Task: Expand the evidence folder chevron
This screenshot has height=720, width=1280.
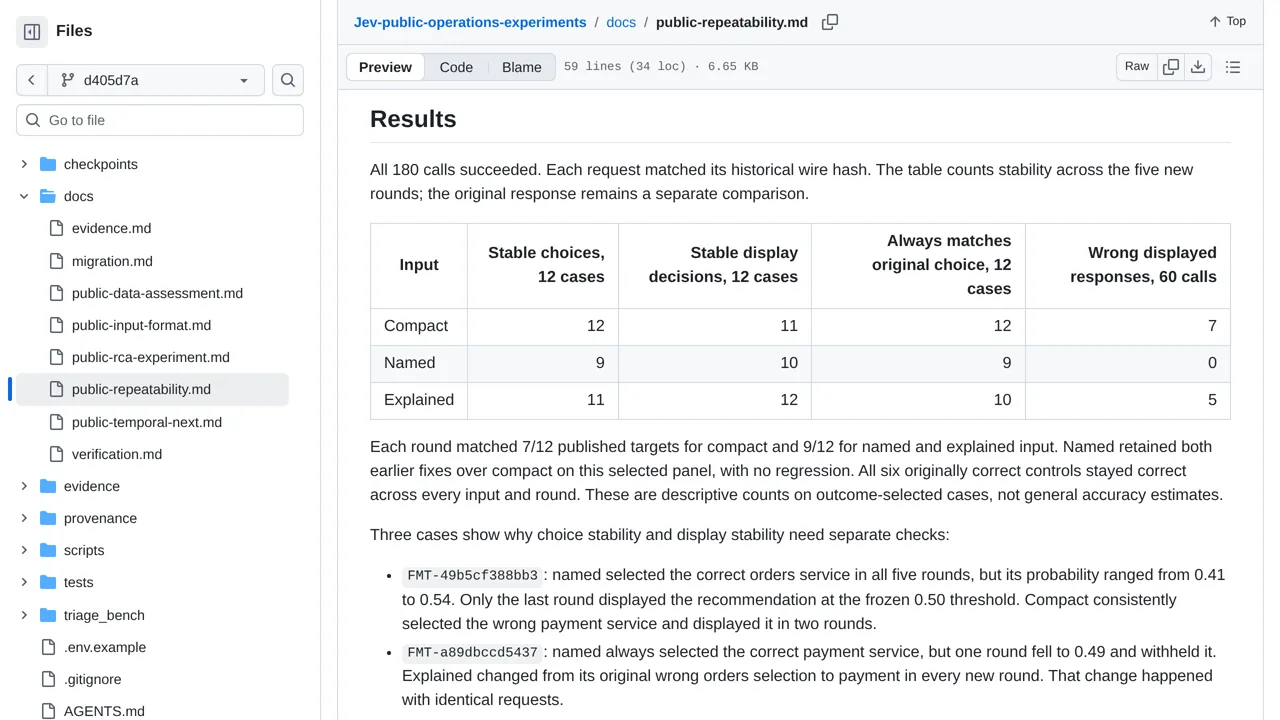Action: coord(24,486)
